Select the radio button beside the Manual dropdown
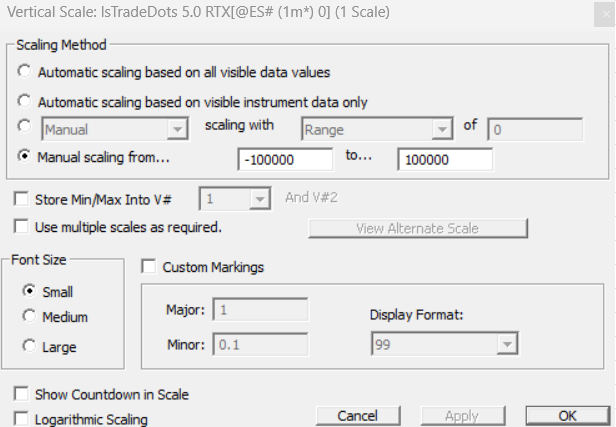 tap(24, 128)
